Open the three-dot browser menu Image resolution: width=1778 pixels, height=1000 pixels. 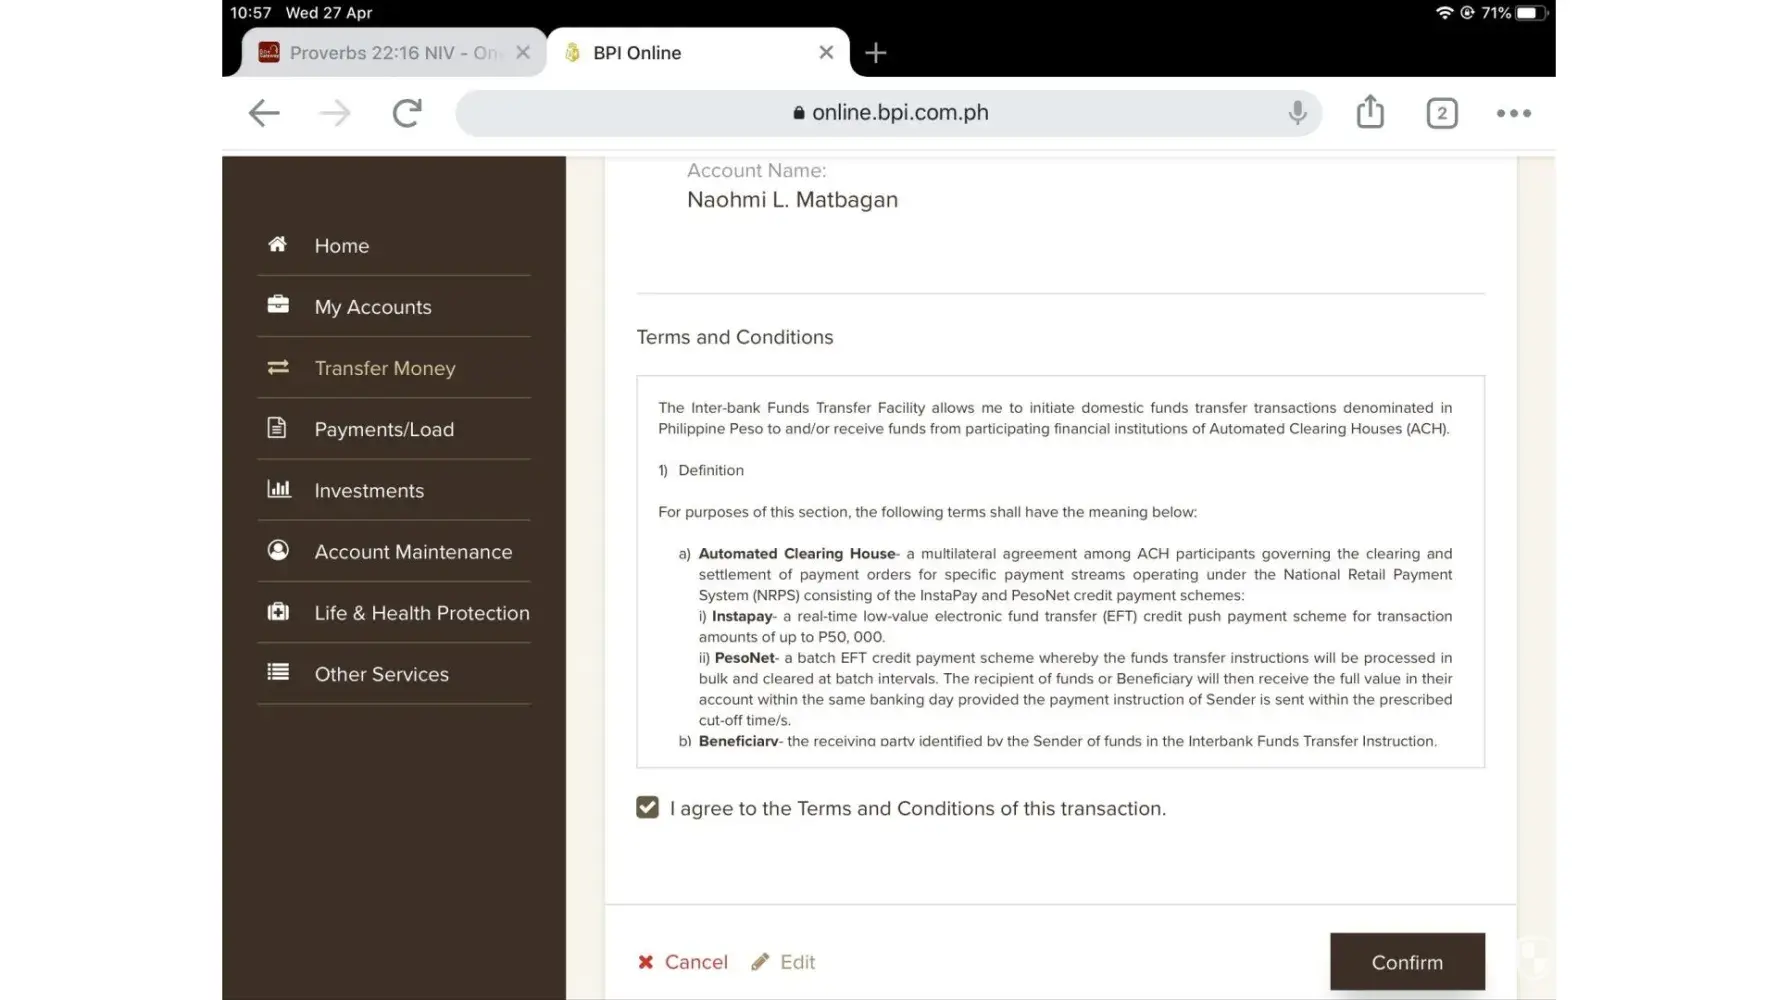pos(1513,113)
